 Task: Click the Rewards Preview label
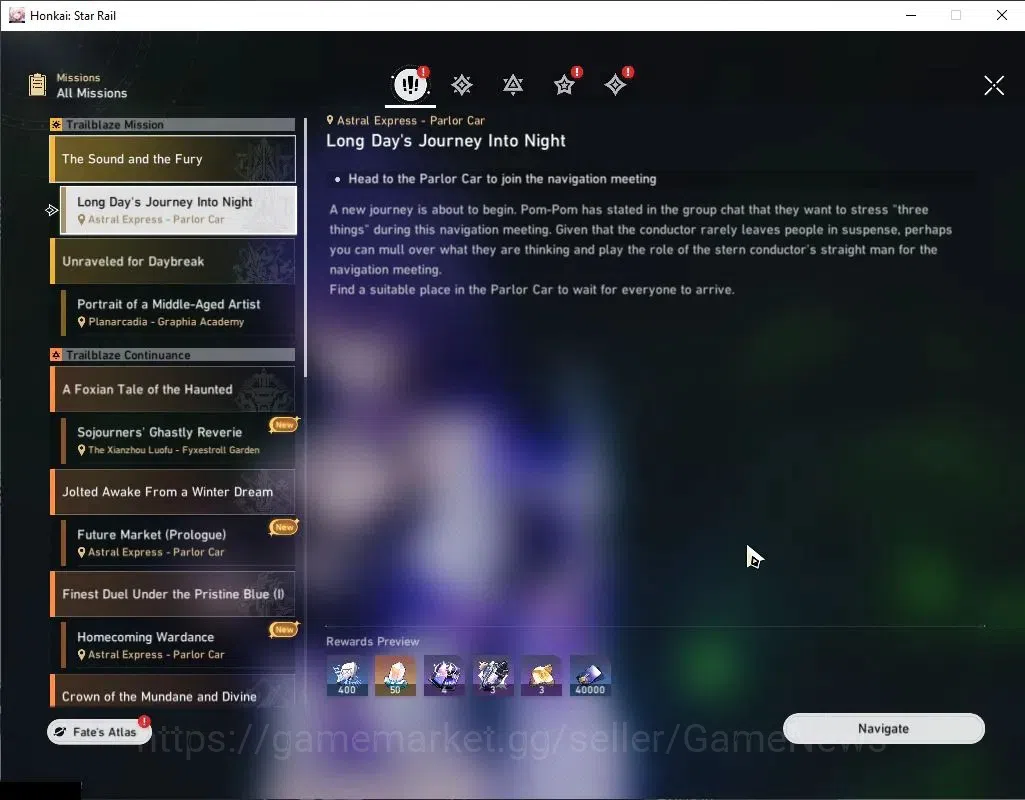tap(373, 641)
